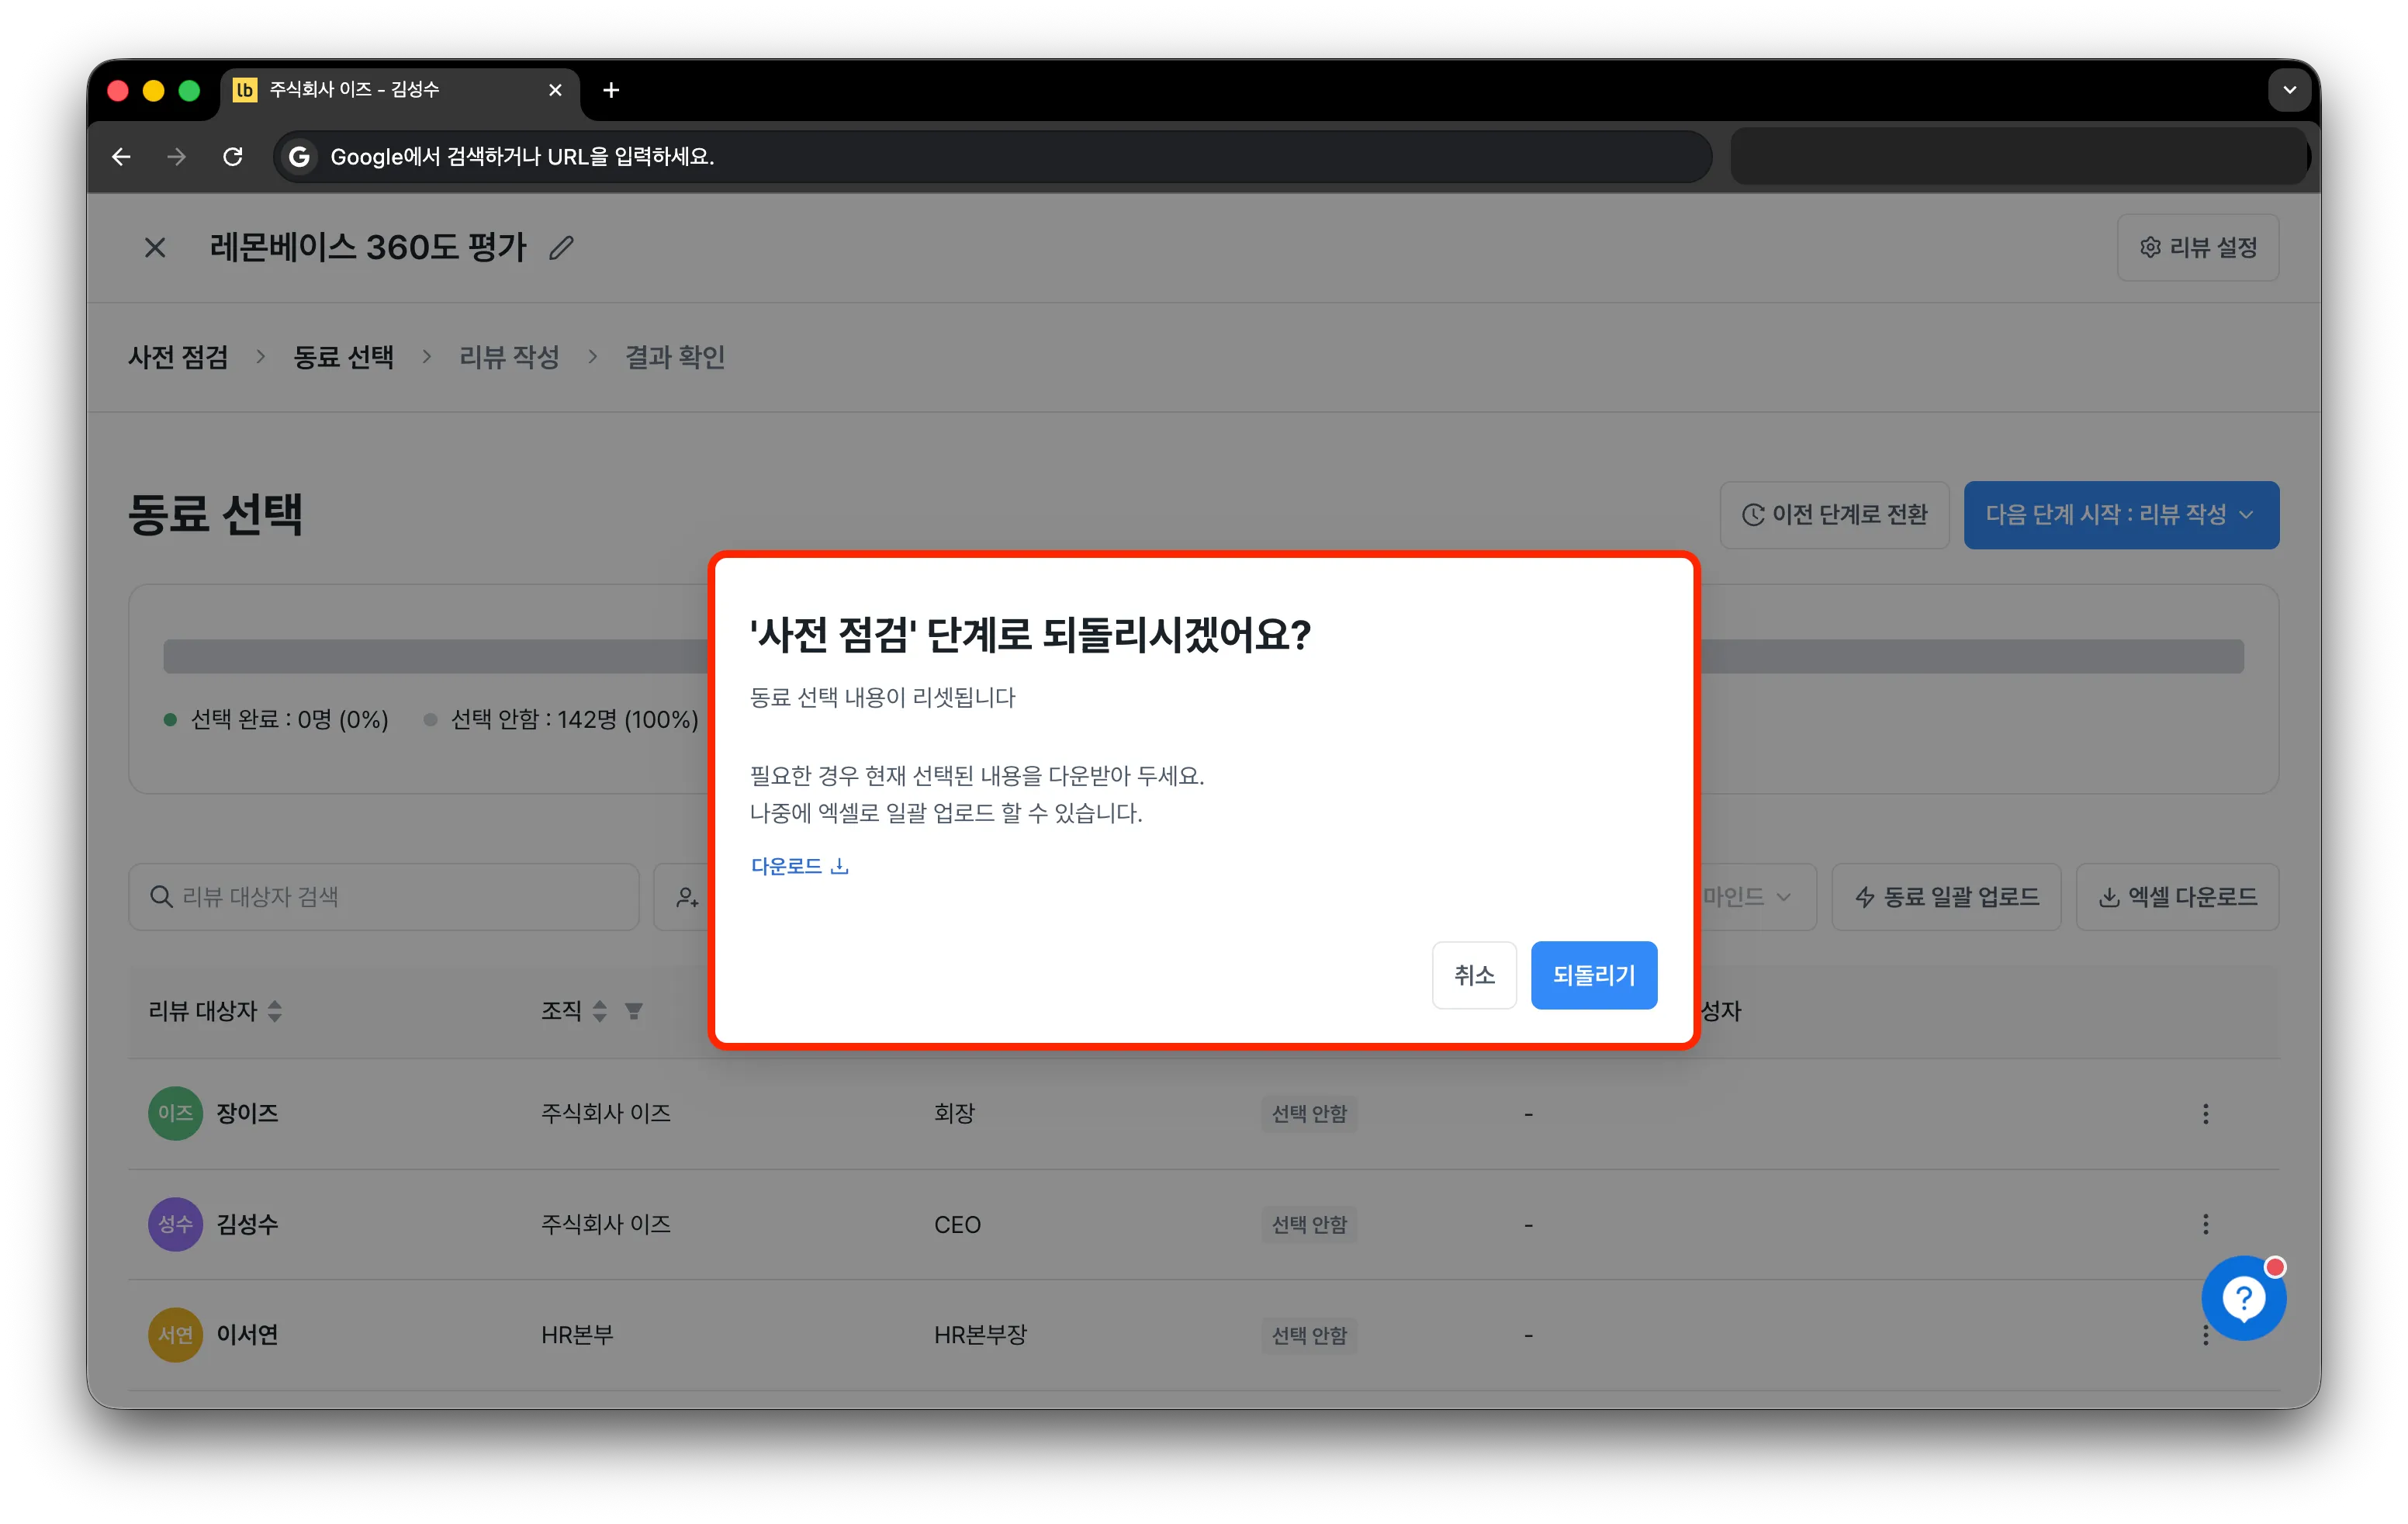Sort by 조직 column arrows
The width and height of the screenshot is (2408, 1524).
point(599,1011)
